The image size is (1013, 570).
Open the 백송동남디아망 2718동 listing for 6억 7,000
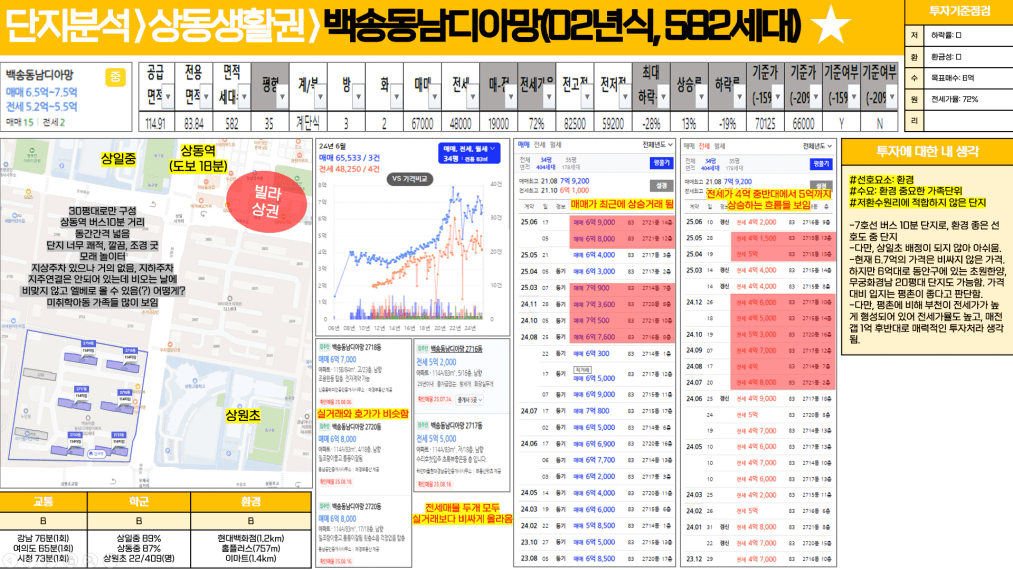(x=363, y=374)
